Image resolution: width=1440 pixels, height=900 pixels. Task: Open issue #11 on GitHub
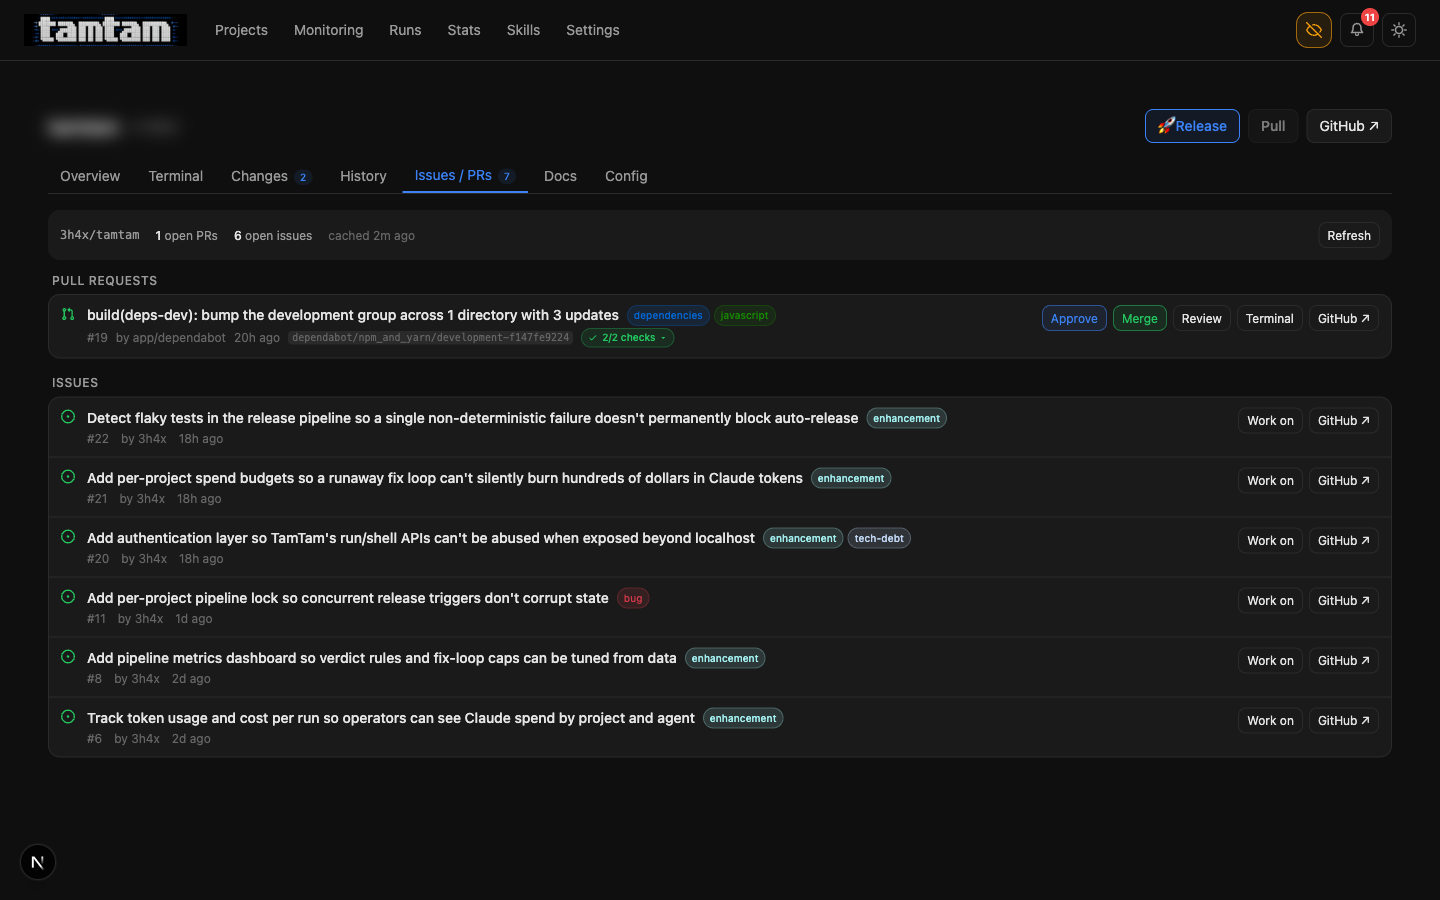[x=1344, y=600]
